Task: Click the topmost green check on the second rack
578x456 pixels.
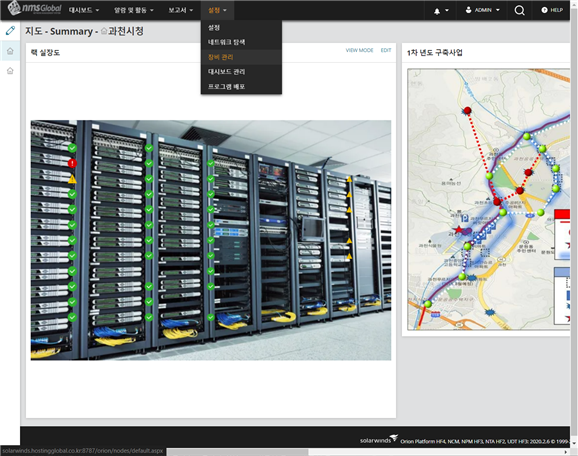Action: click(149, 148)
